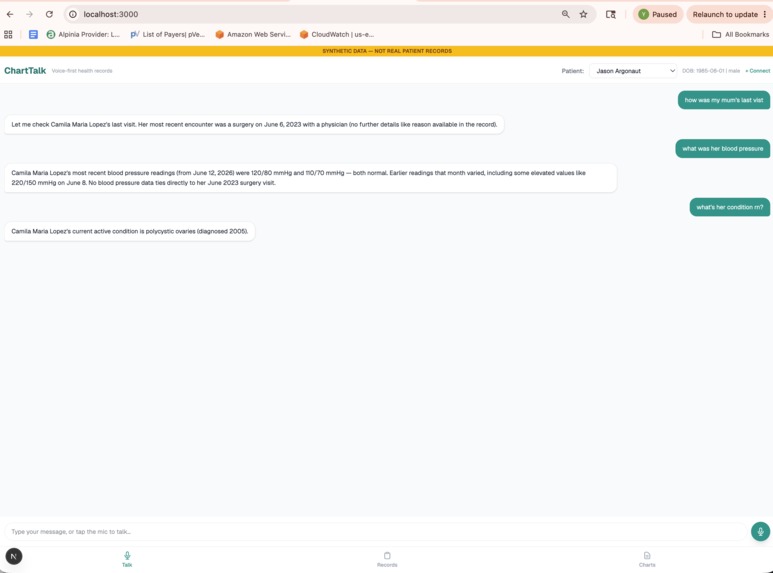Click the browser forward arrow
This screenshot has height=573, width=773.
pos(30,14)
